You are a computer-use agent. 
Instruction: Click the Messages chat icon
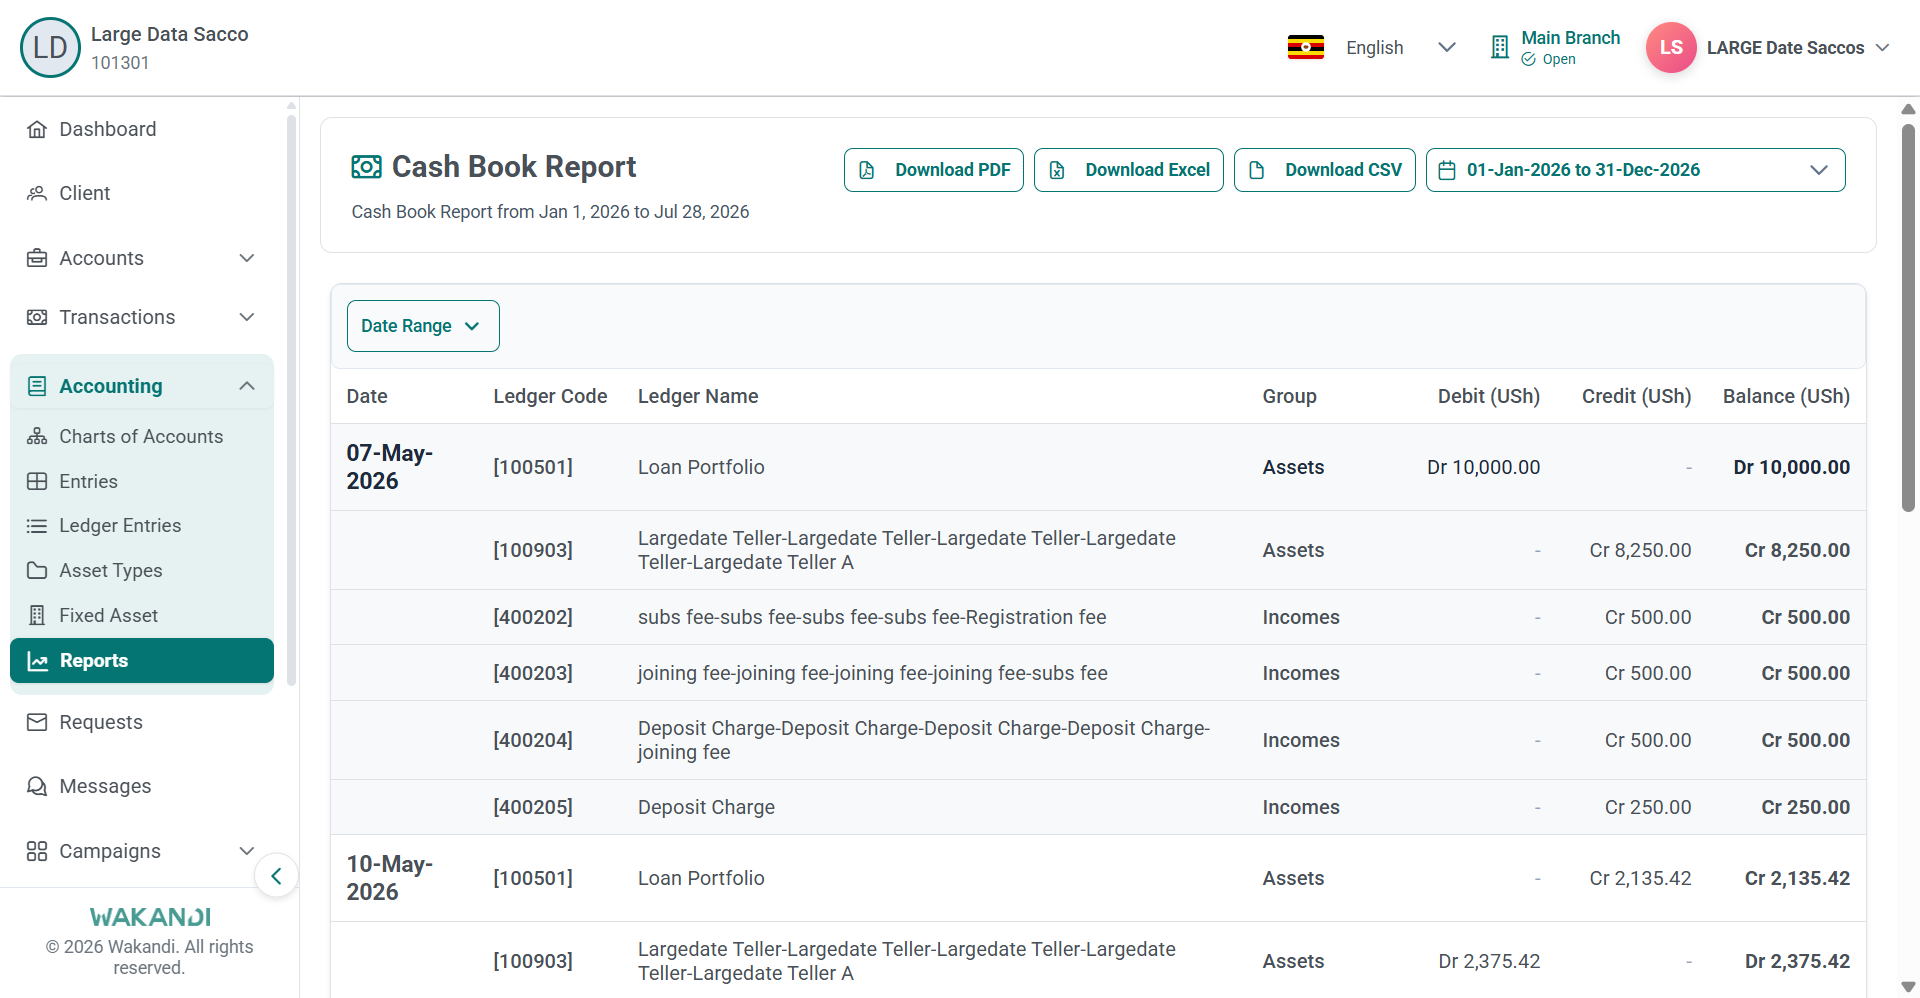37,786
